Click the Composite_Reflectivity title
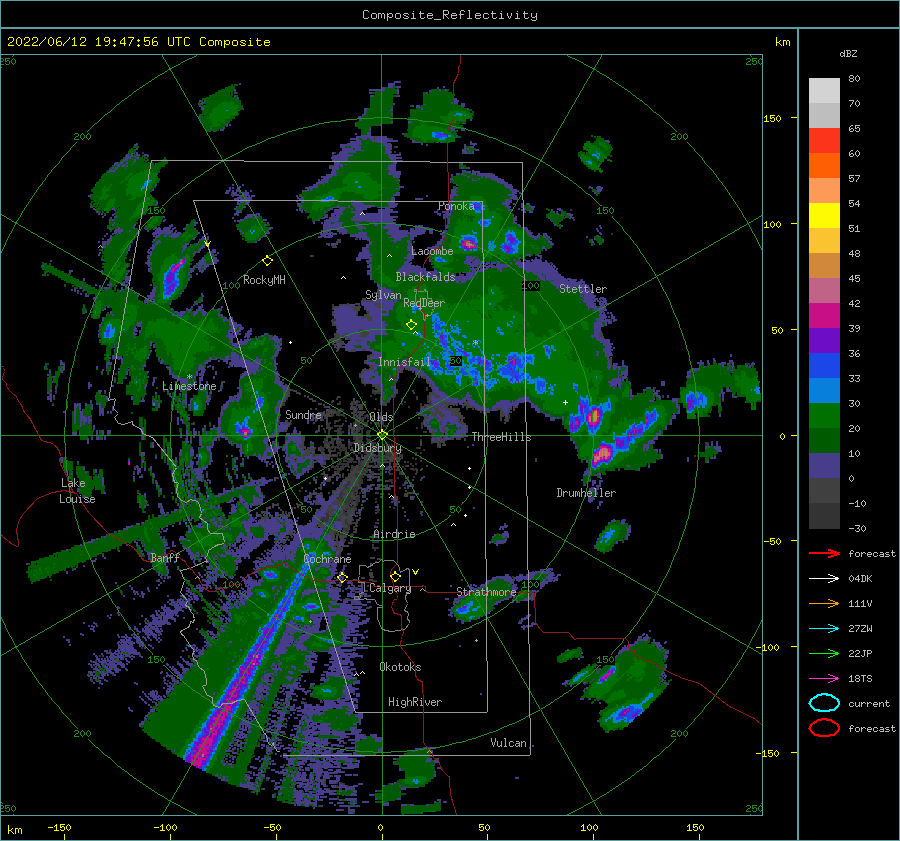This screenshot has width=900, height=841. point(450,15)
